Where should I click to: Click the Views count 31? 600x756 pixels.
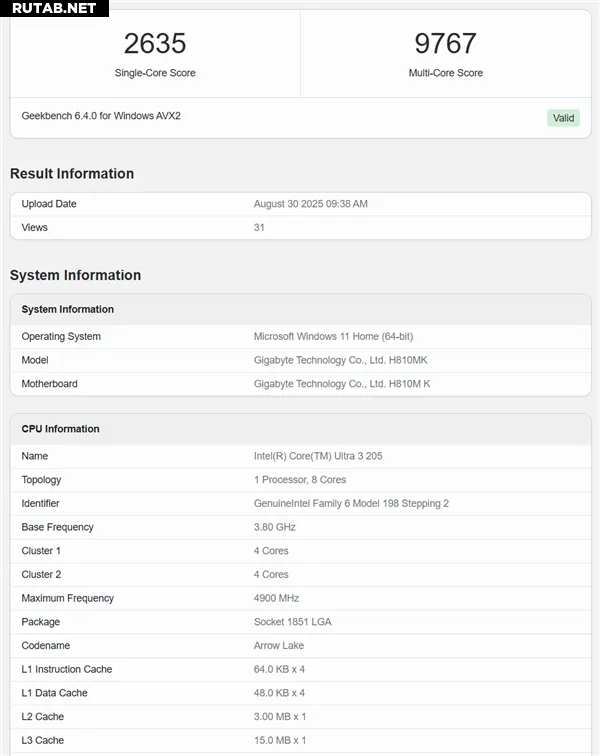pos(259,228)
